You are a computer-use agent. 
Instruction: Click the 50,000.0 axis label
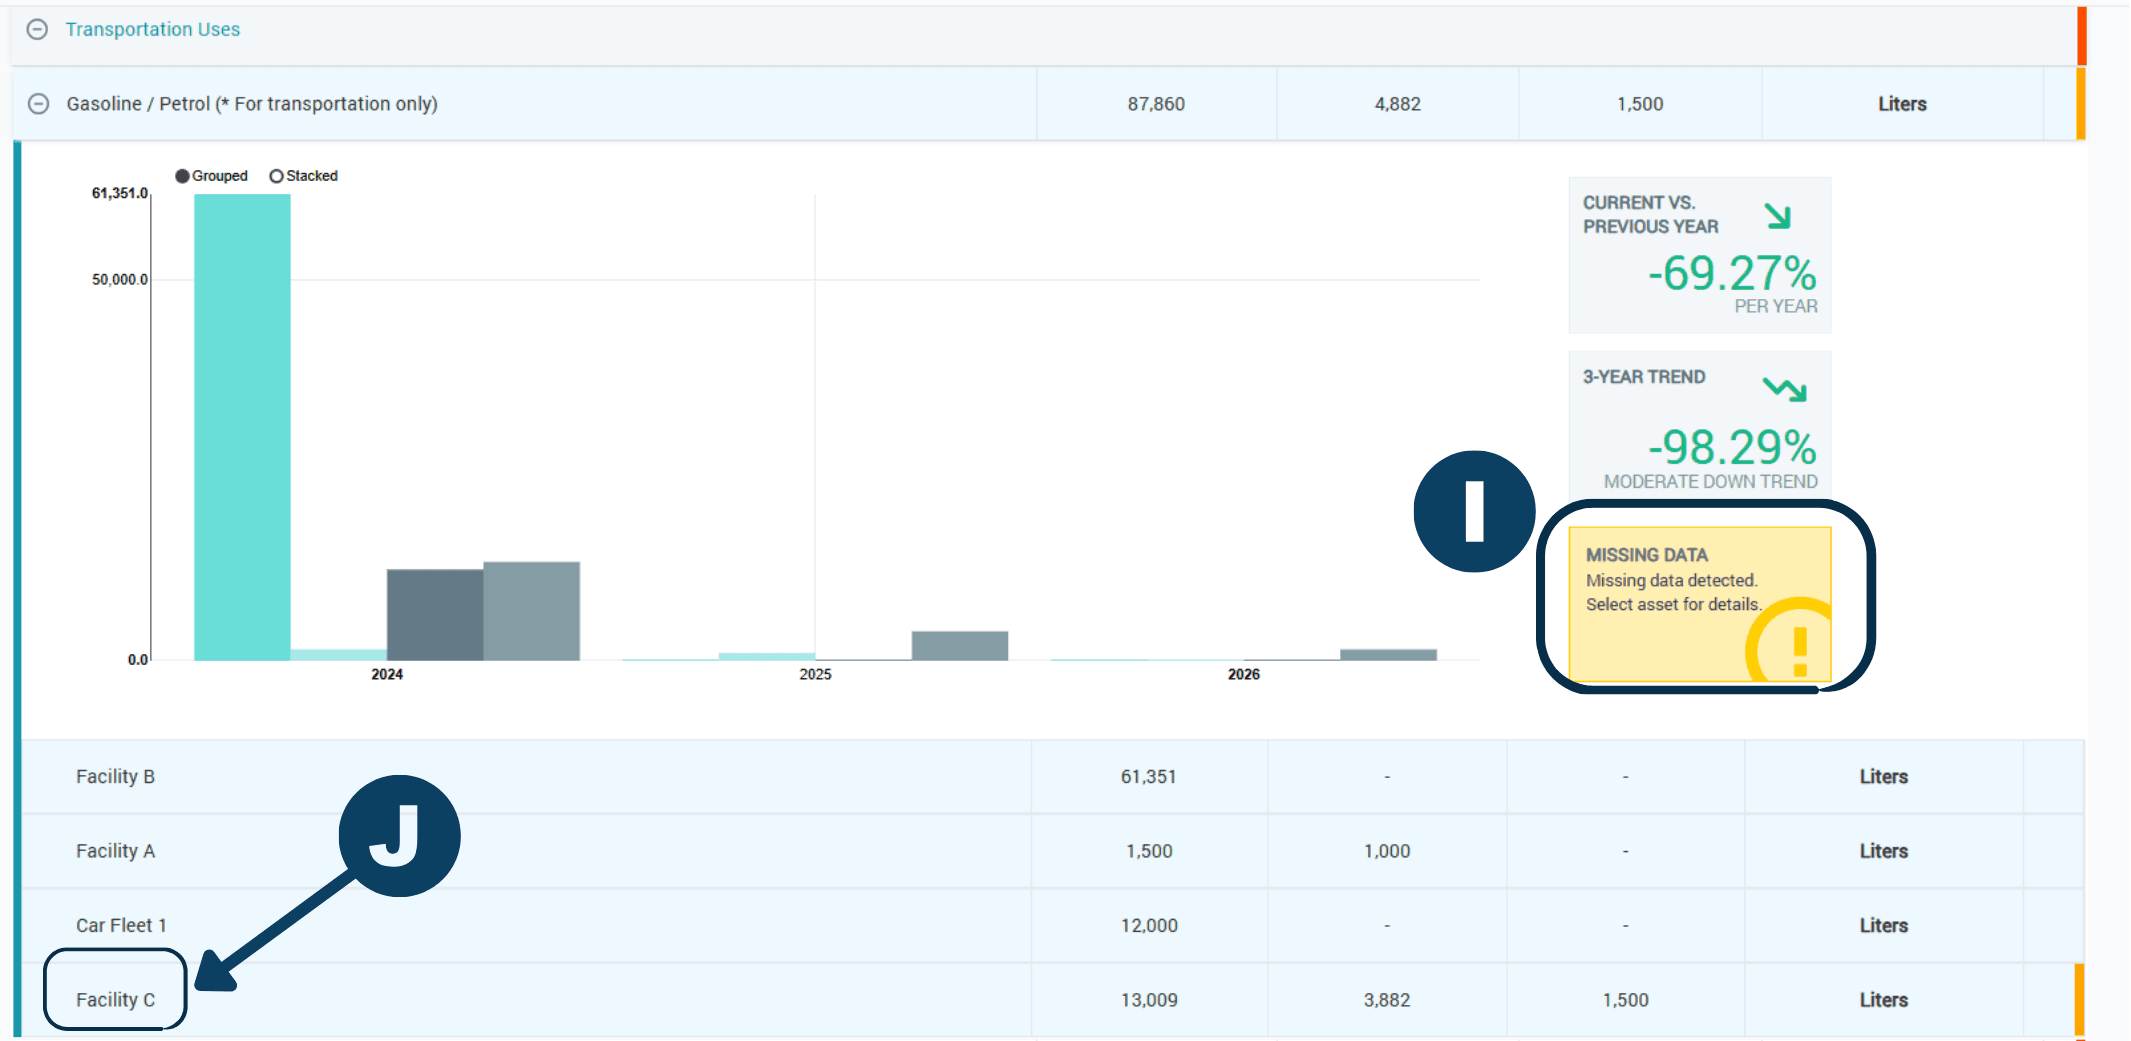click(x=120, y=280)
